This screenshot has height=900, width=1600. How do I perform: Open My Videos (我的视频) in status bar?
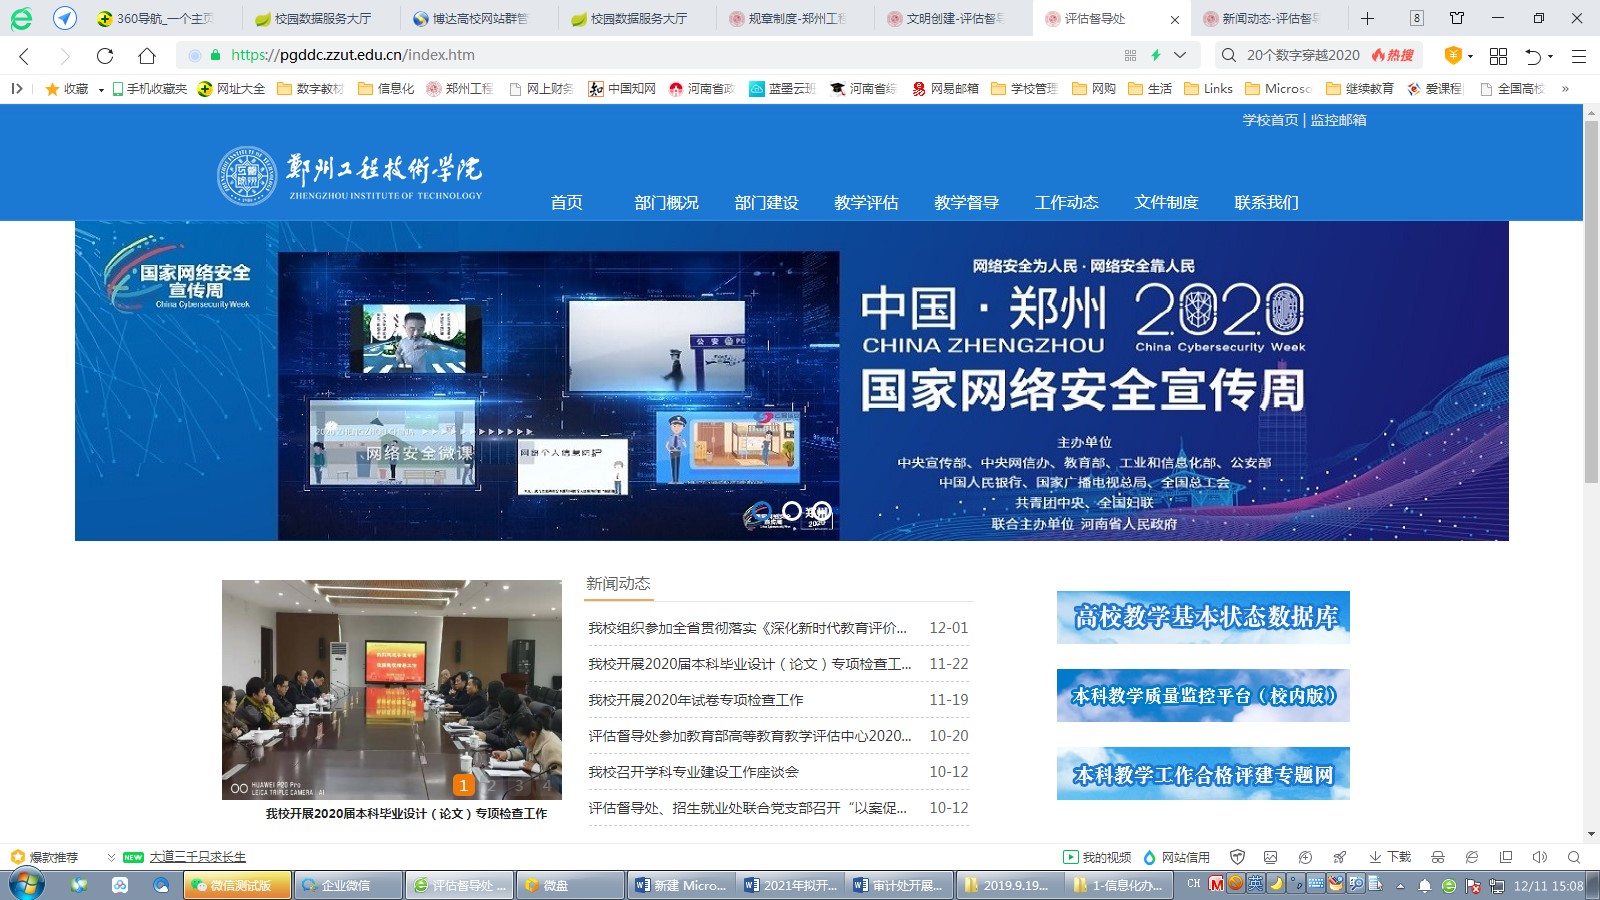1097,857
